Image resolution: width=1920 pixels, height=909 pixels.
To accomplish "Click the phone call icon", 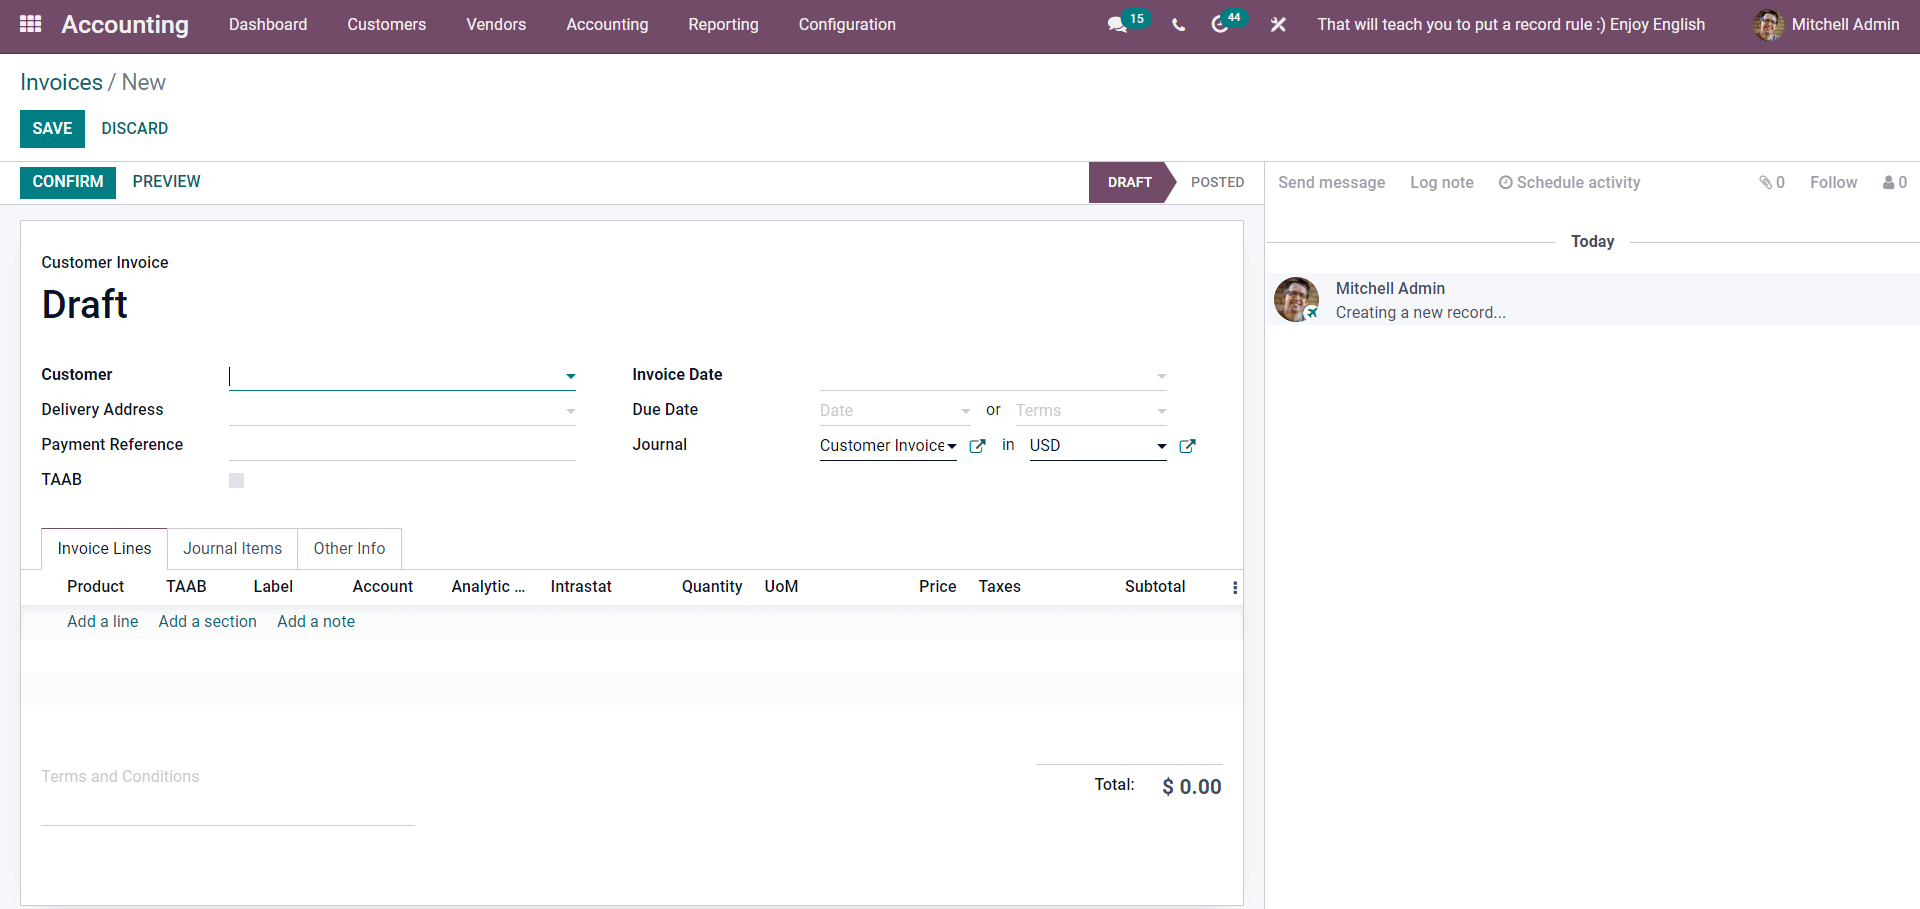I will pyautogui.click(x=1179, y=25).
